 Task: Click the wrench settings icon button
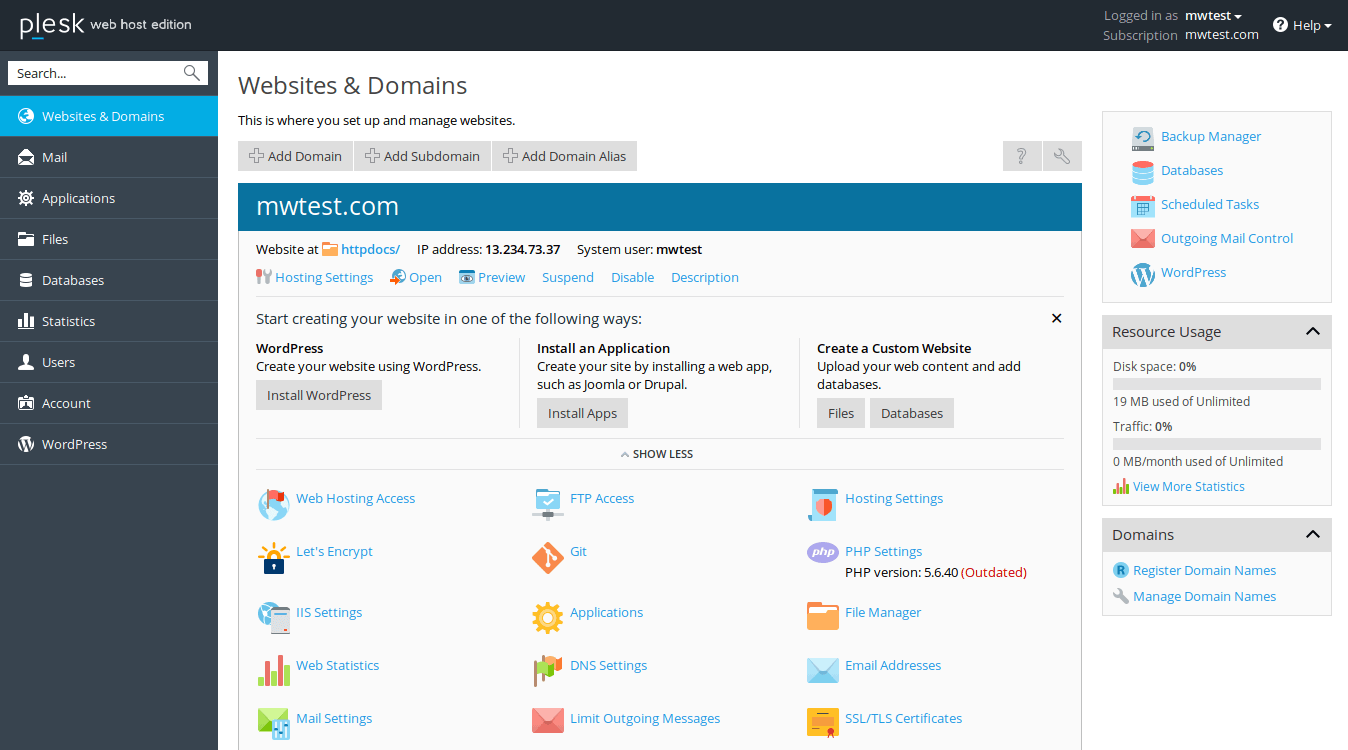coord(1062,156)
